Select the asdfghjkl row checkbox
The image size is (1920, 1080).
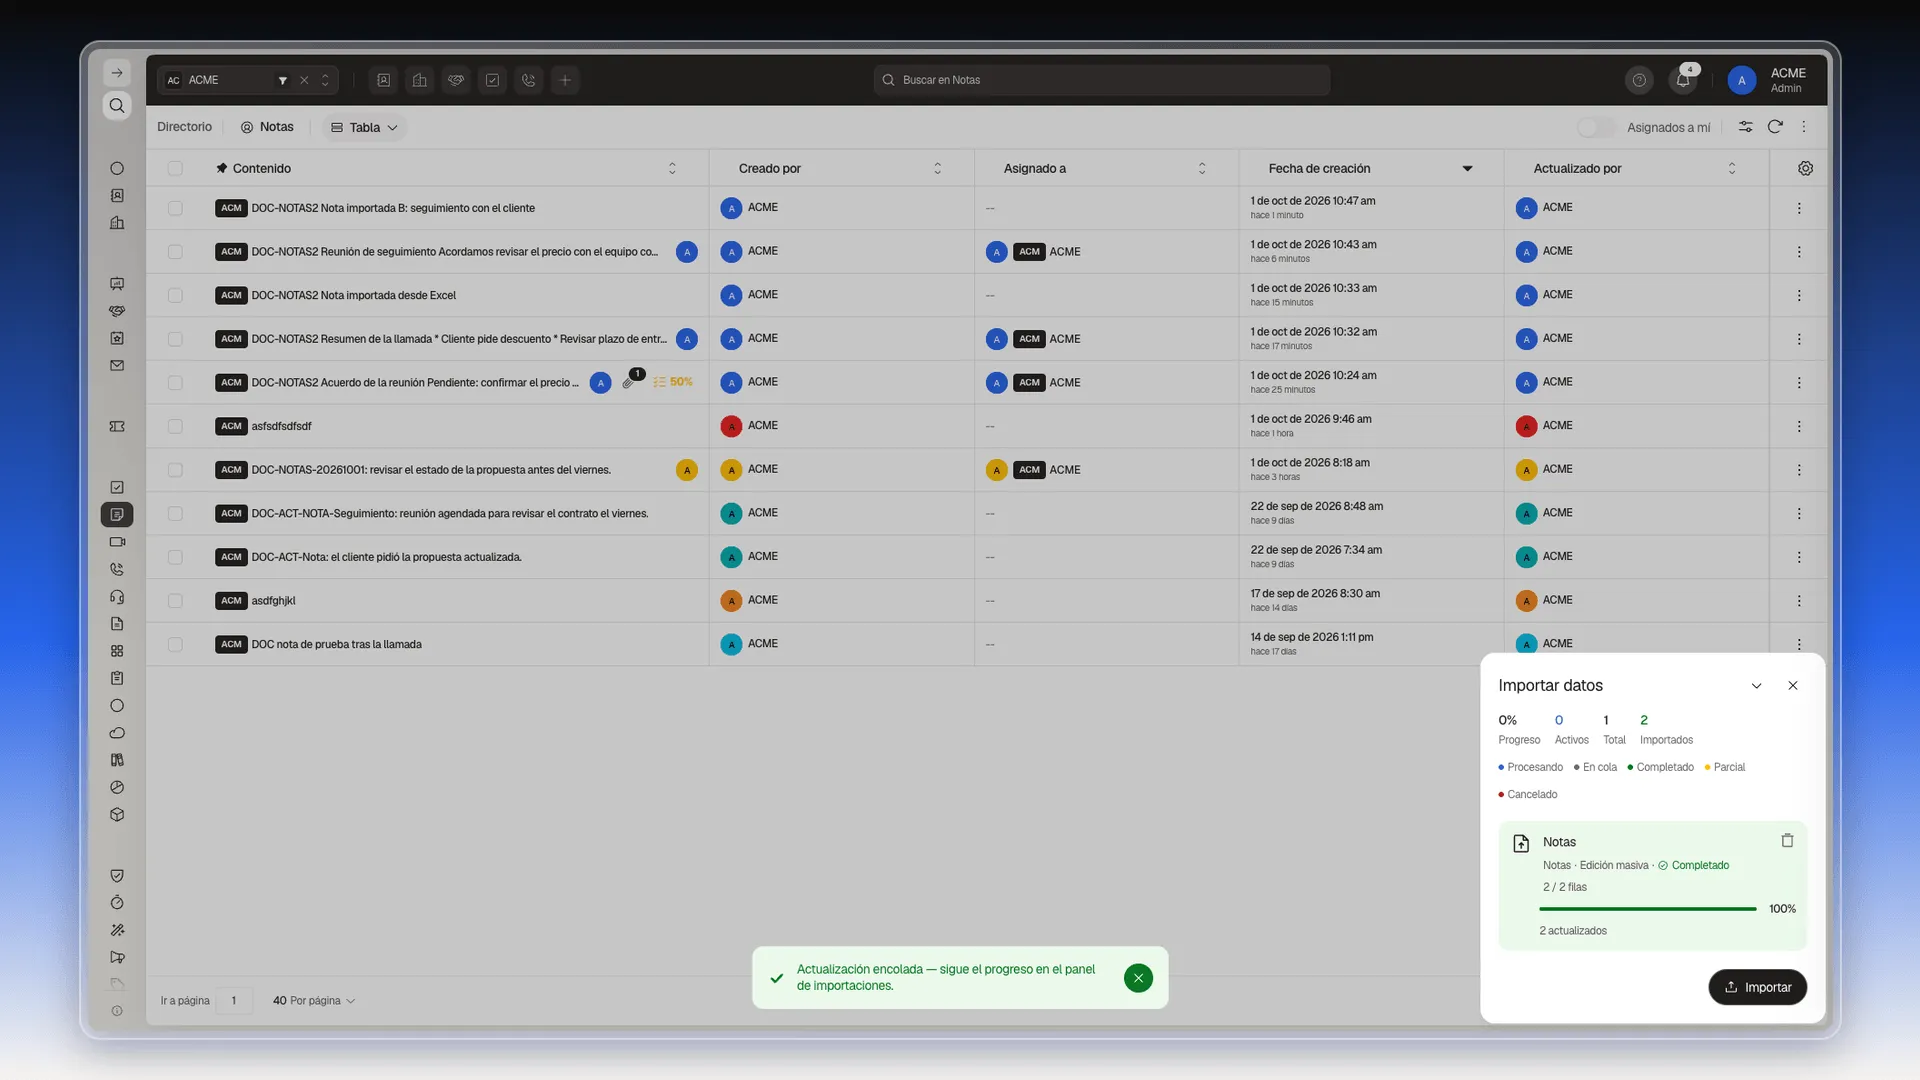pos(175,601)
